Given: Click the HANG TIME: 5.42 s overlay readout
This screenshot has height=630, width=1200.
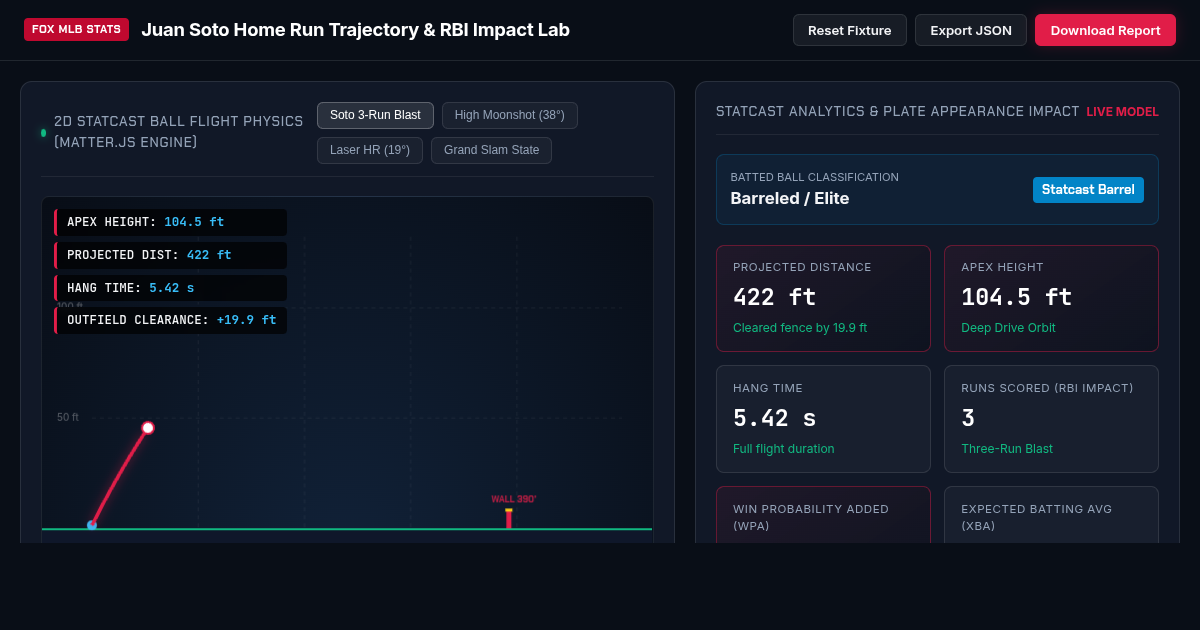Looking at the screenshot, I should point(170,288).
